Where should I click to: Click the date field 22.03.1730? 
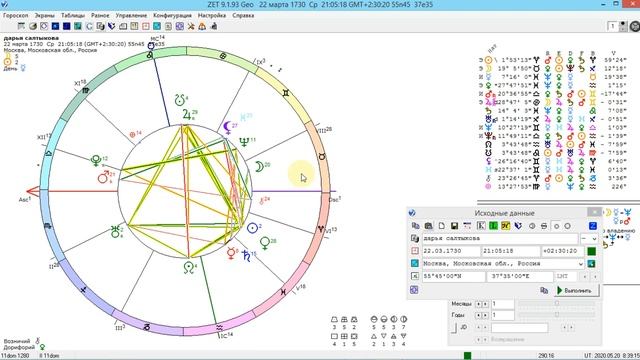451,251
